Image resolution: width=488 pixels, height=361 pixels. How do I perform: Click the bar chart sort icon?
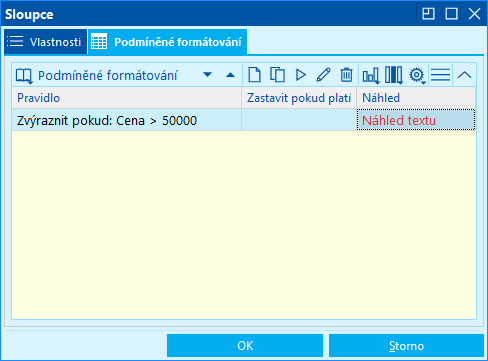371,75
